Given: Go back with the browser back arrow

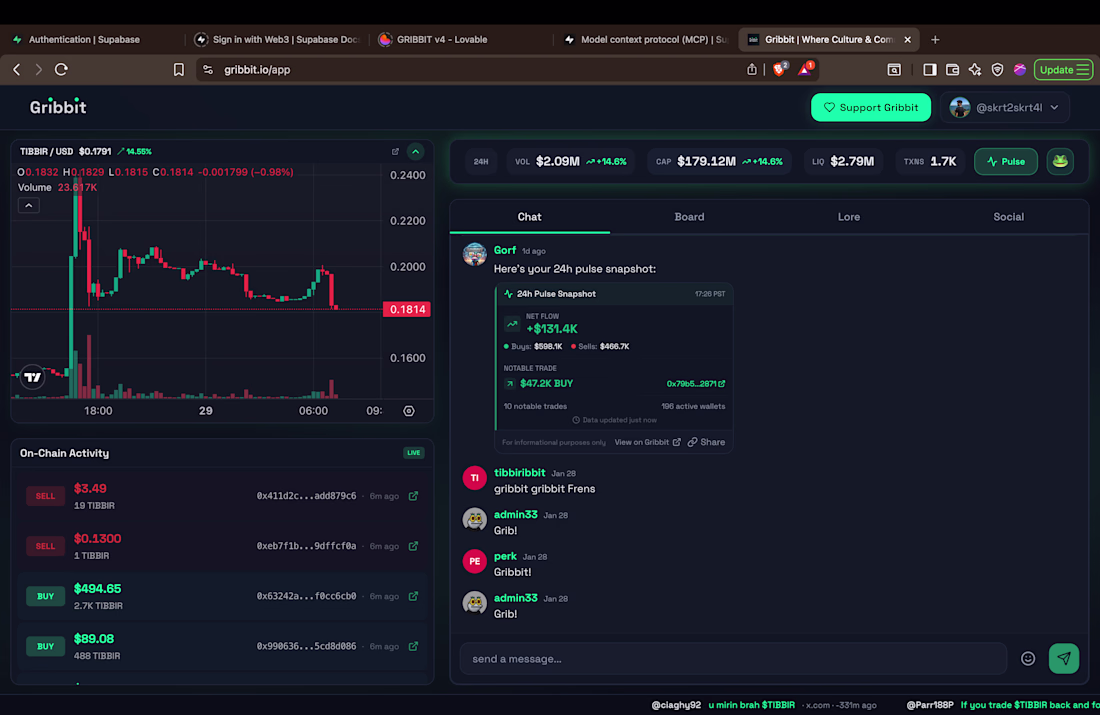Looking at the screenshot, I should point(17,69).
